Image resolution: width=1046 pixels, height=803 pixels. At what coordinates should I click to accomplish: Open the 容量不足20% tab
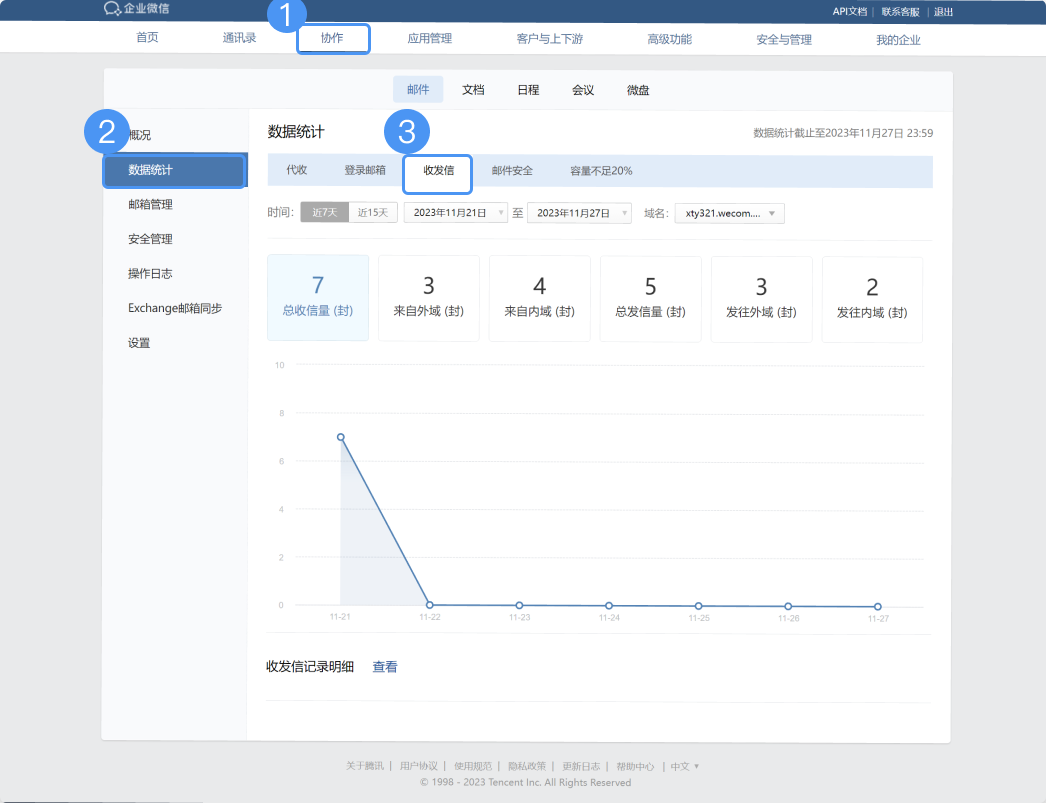point(601,171)
